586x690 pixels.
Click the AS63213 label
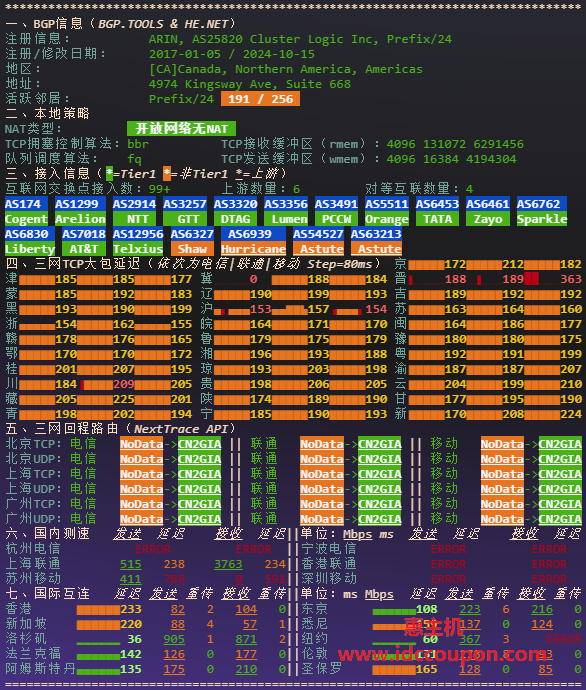coord(376,234)
